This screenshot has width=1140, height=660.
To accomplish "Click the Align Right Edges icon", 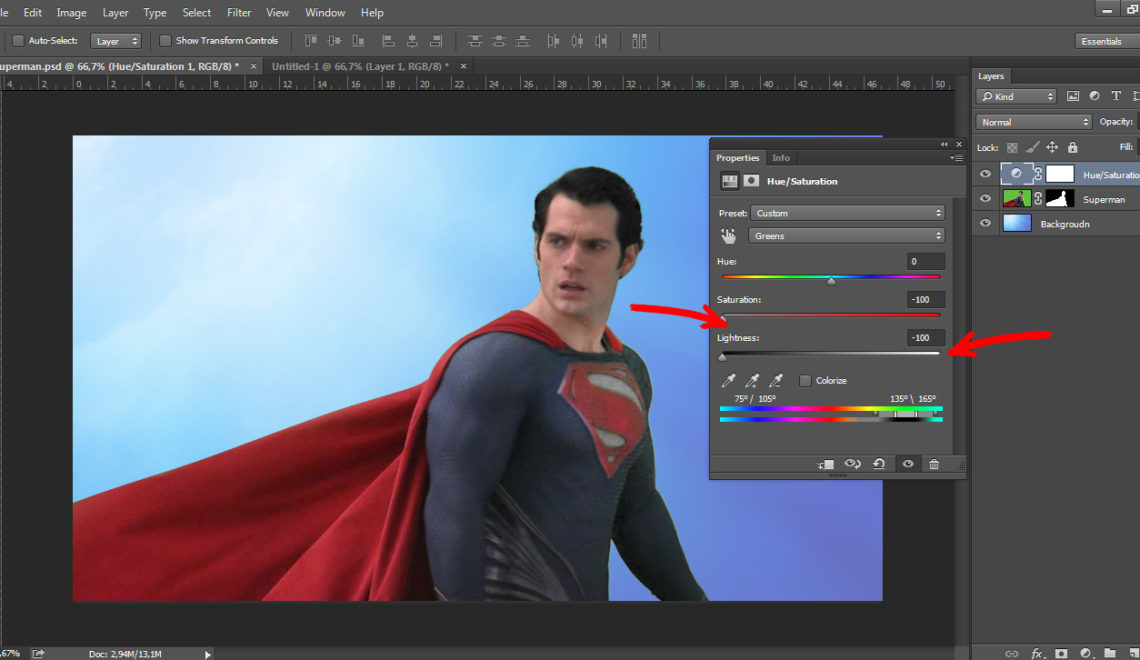I will pos(435,41).
